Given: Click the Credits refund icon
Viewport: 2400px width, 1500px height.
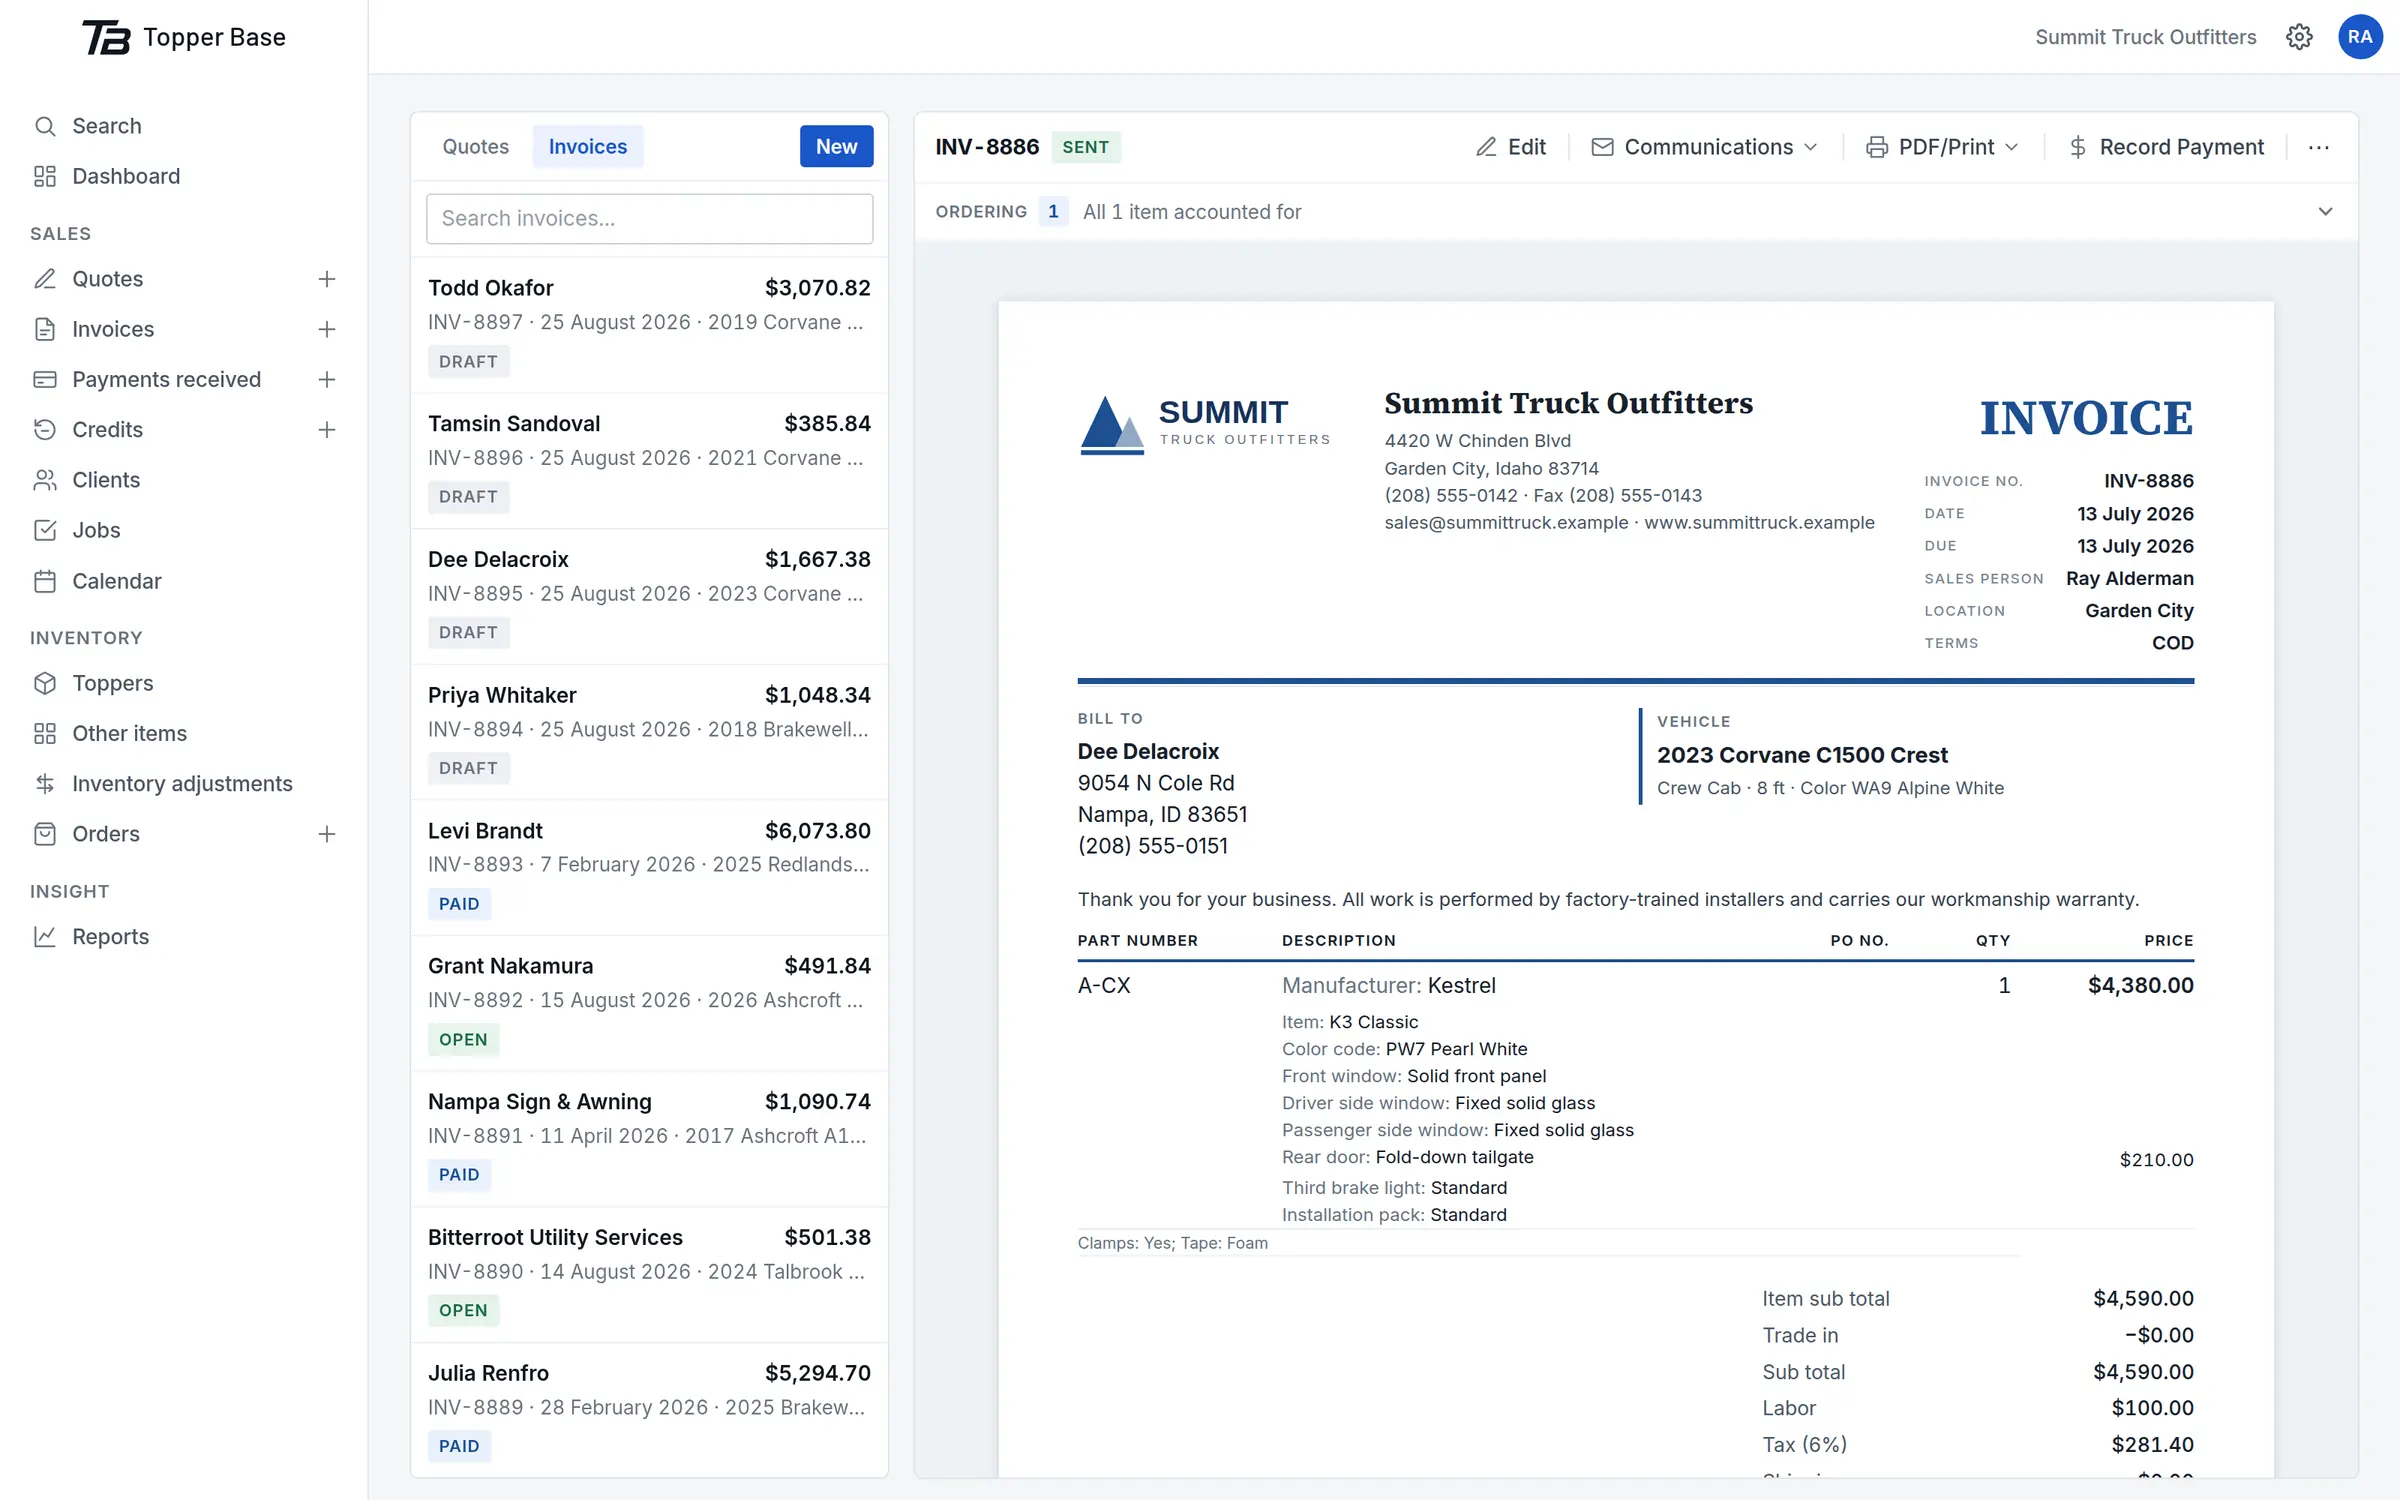Looking at the screenshot, I should 45,429.
